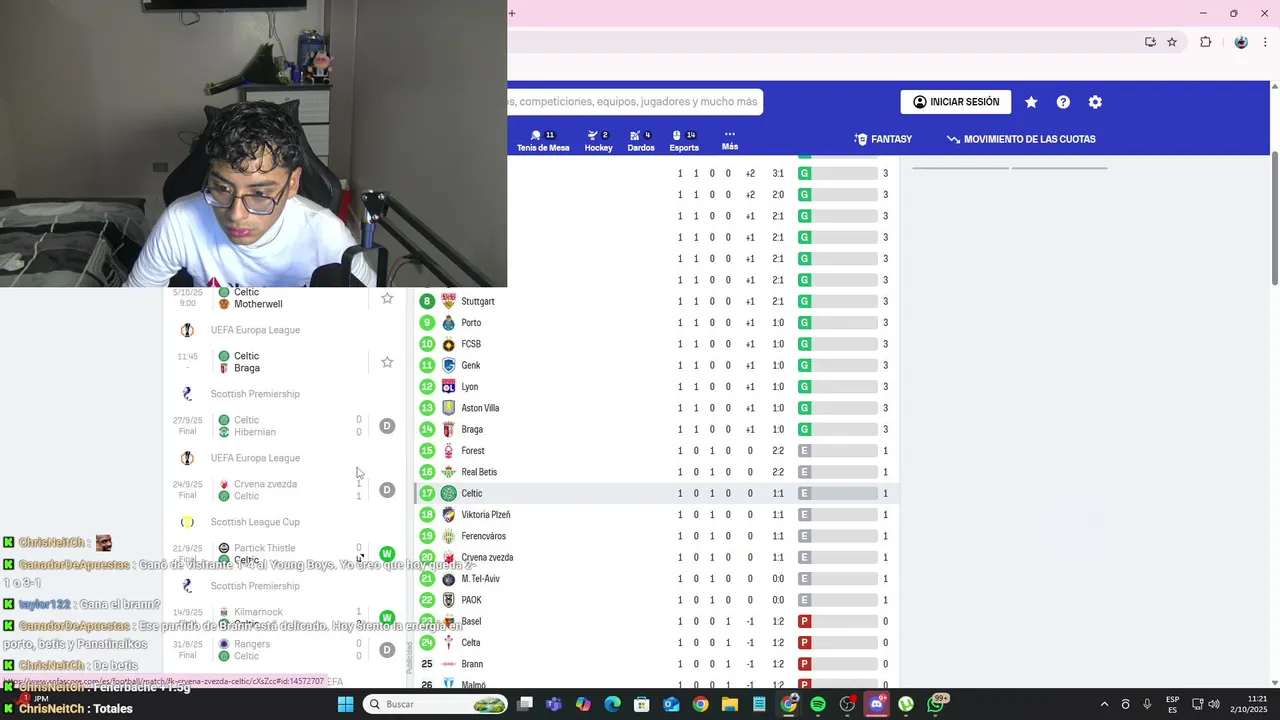Open the Windows Start menu
This screenshot has height=720, width=1280.
coord(345,704)
